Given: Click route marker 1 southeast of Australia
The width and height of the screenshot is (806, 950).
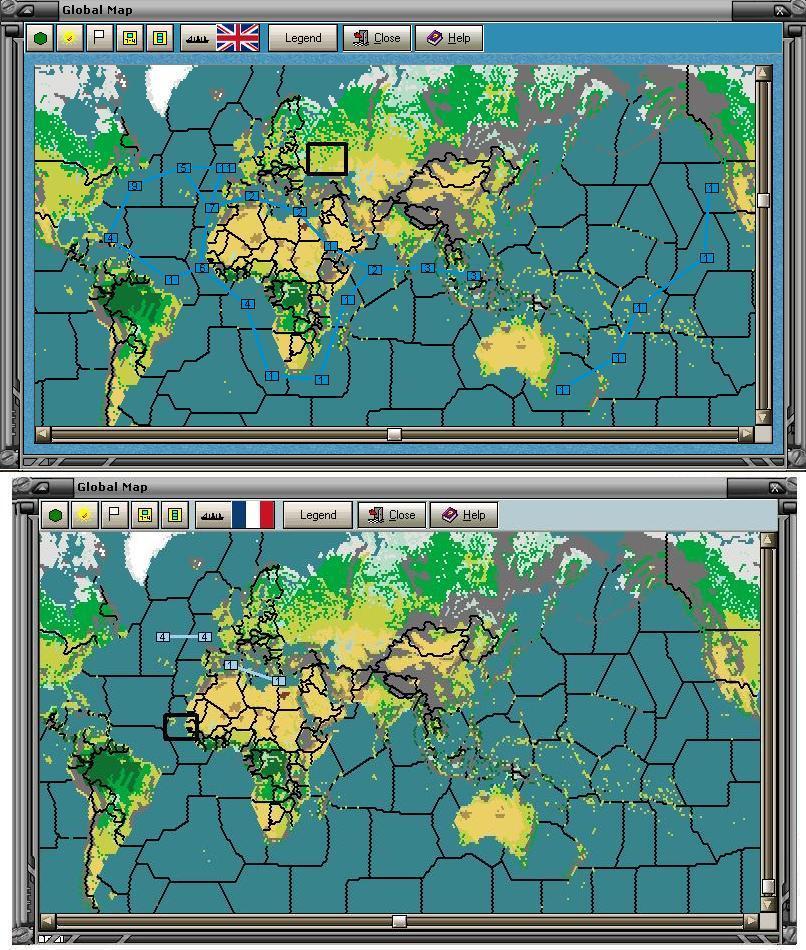Looking at the screenshot, I should 563,390.
